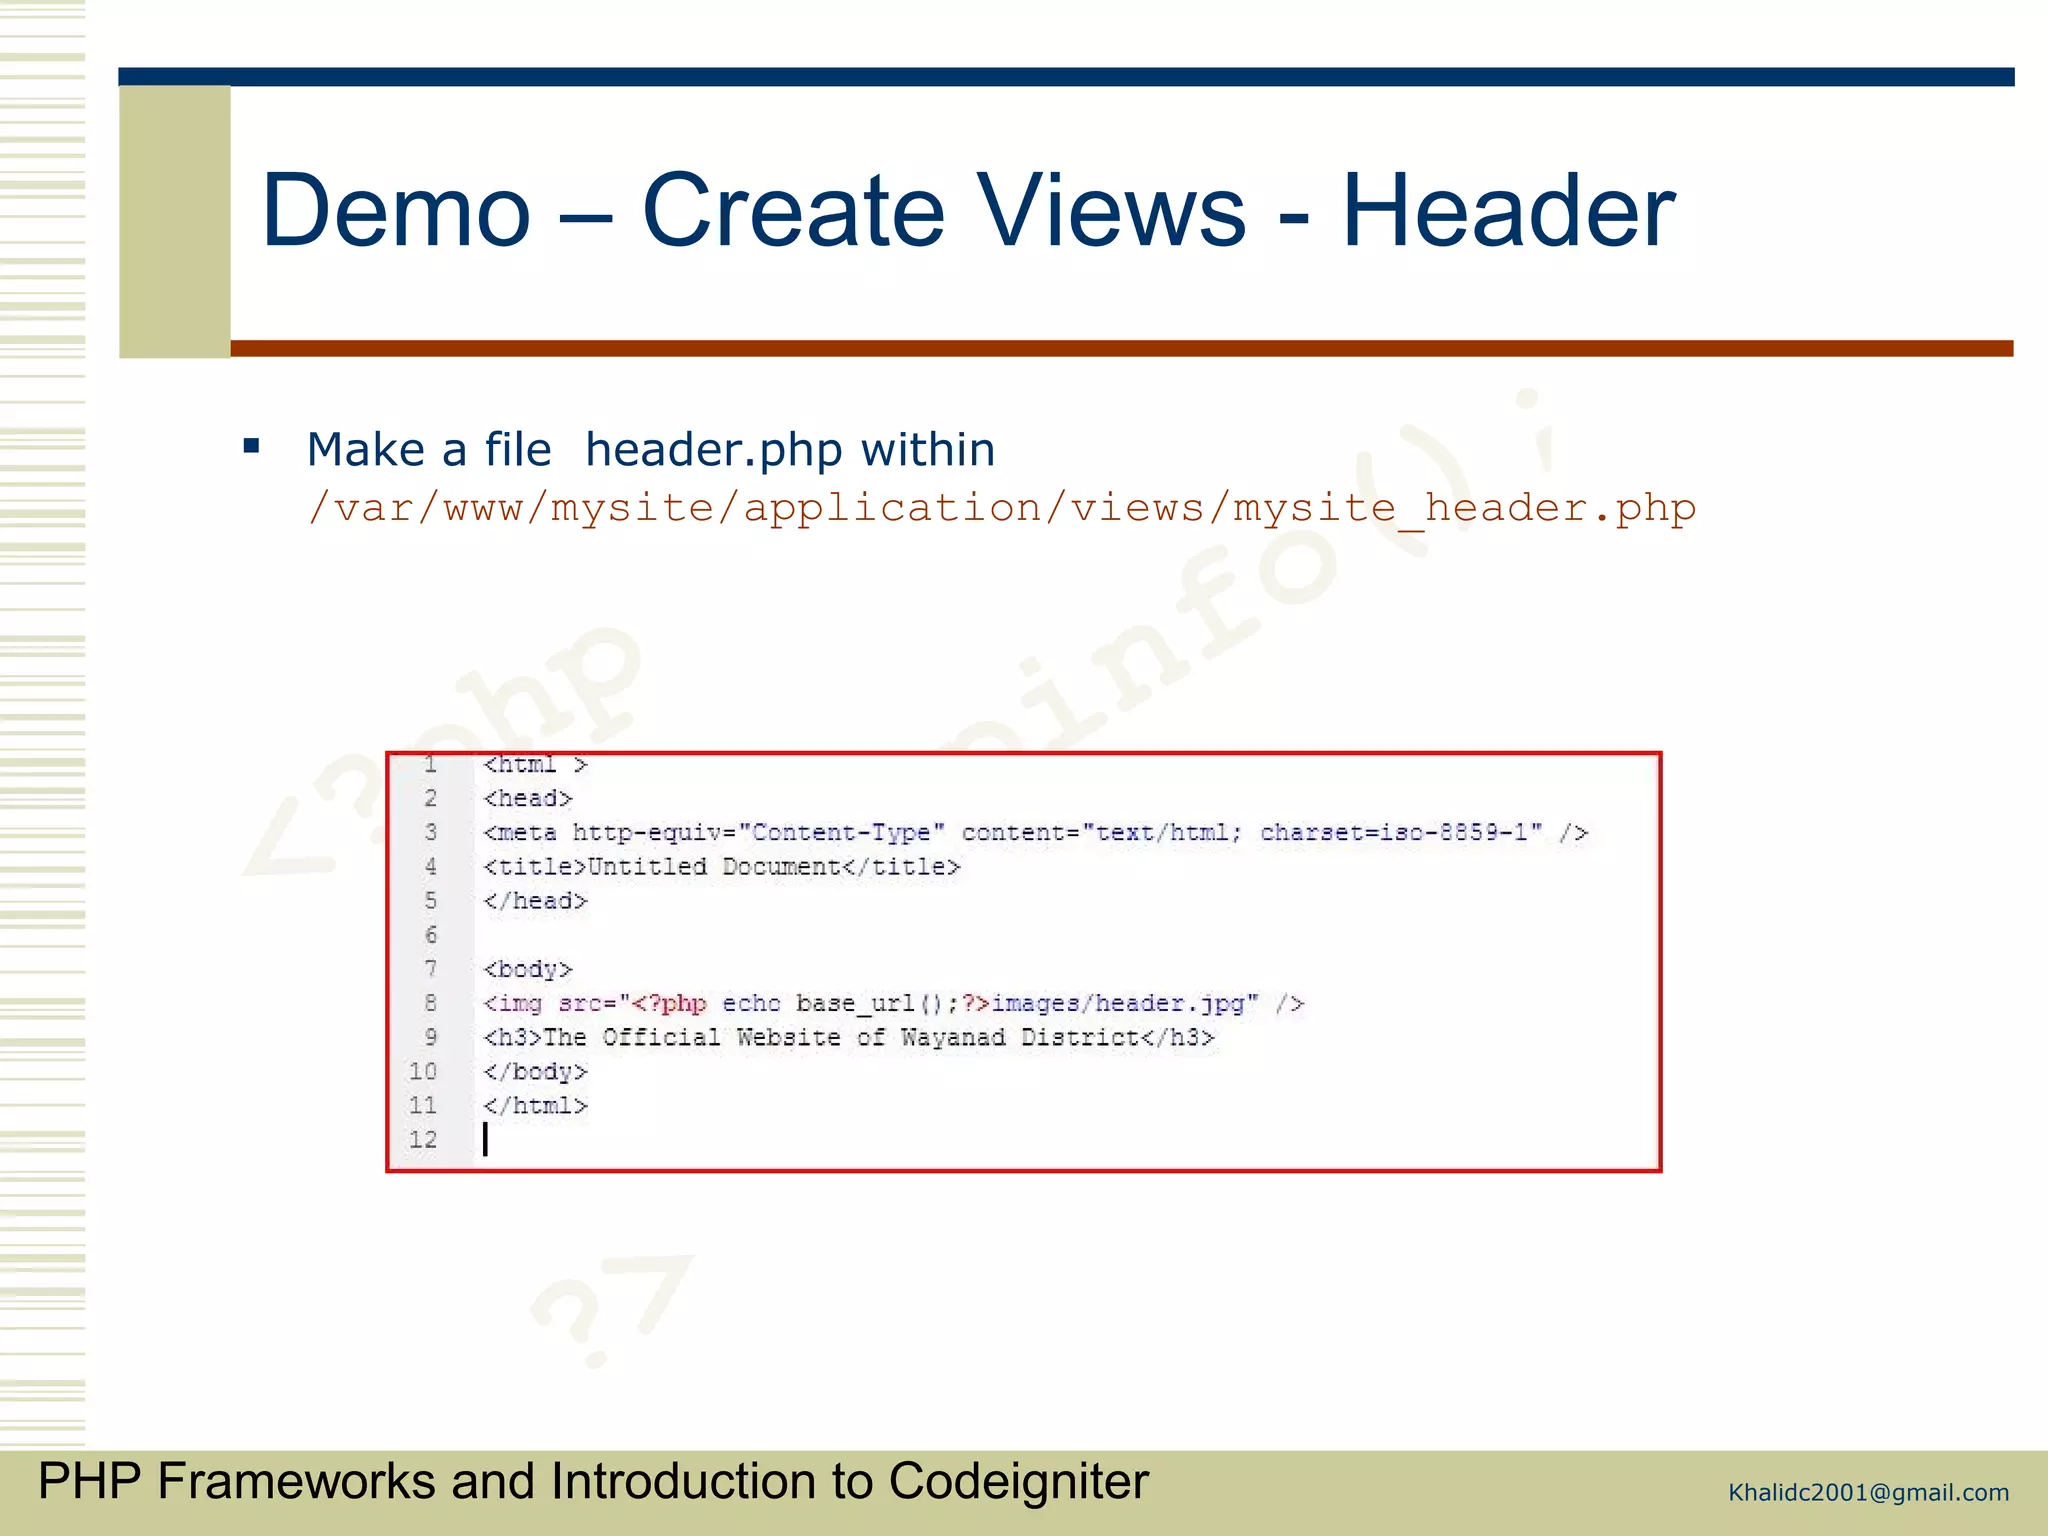Click line number 10 in the gutter

click(423, 1072)
